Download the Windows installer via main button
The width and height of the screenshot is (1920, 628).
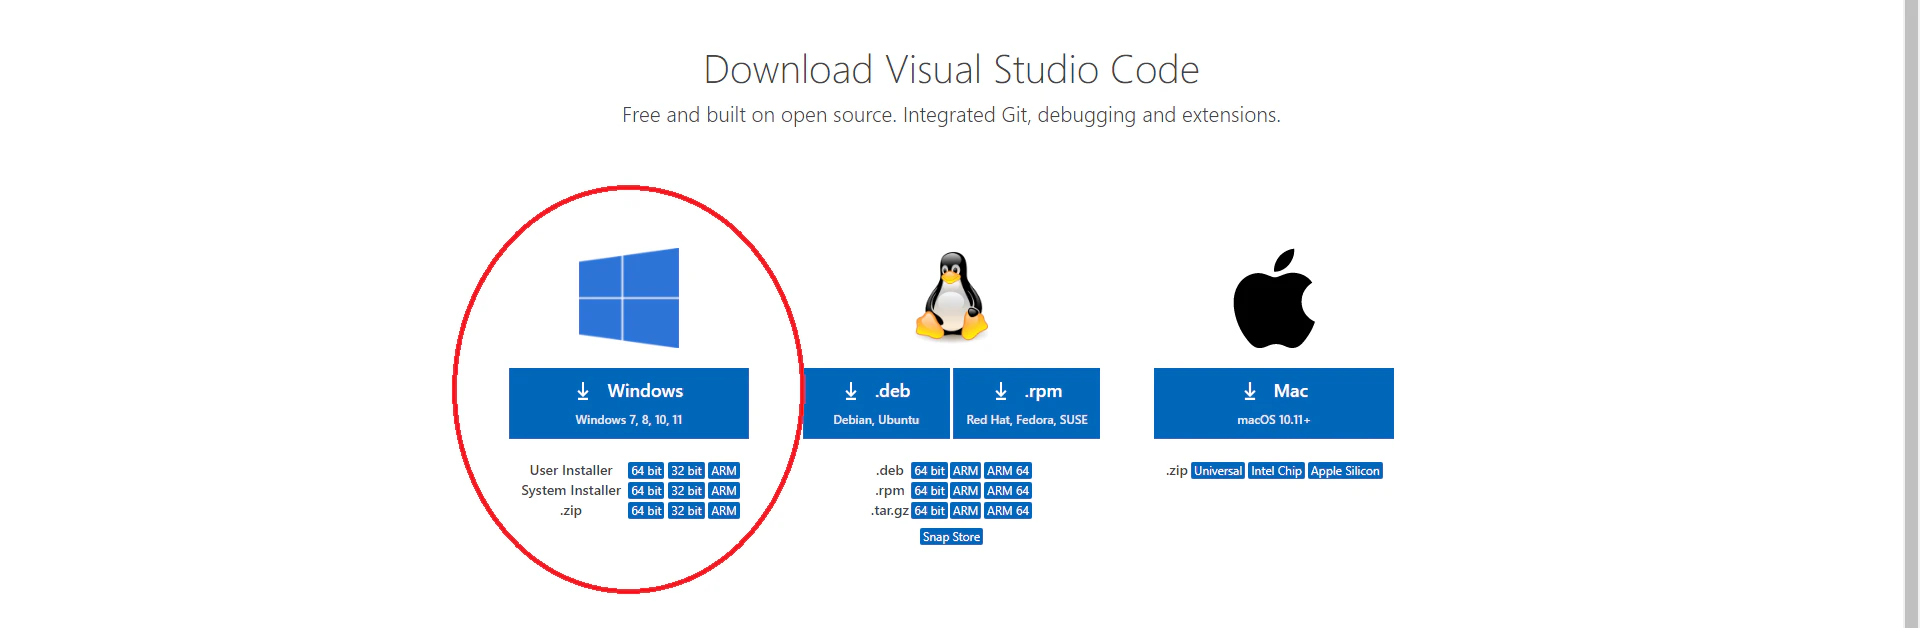(629, 403)
